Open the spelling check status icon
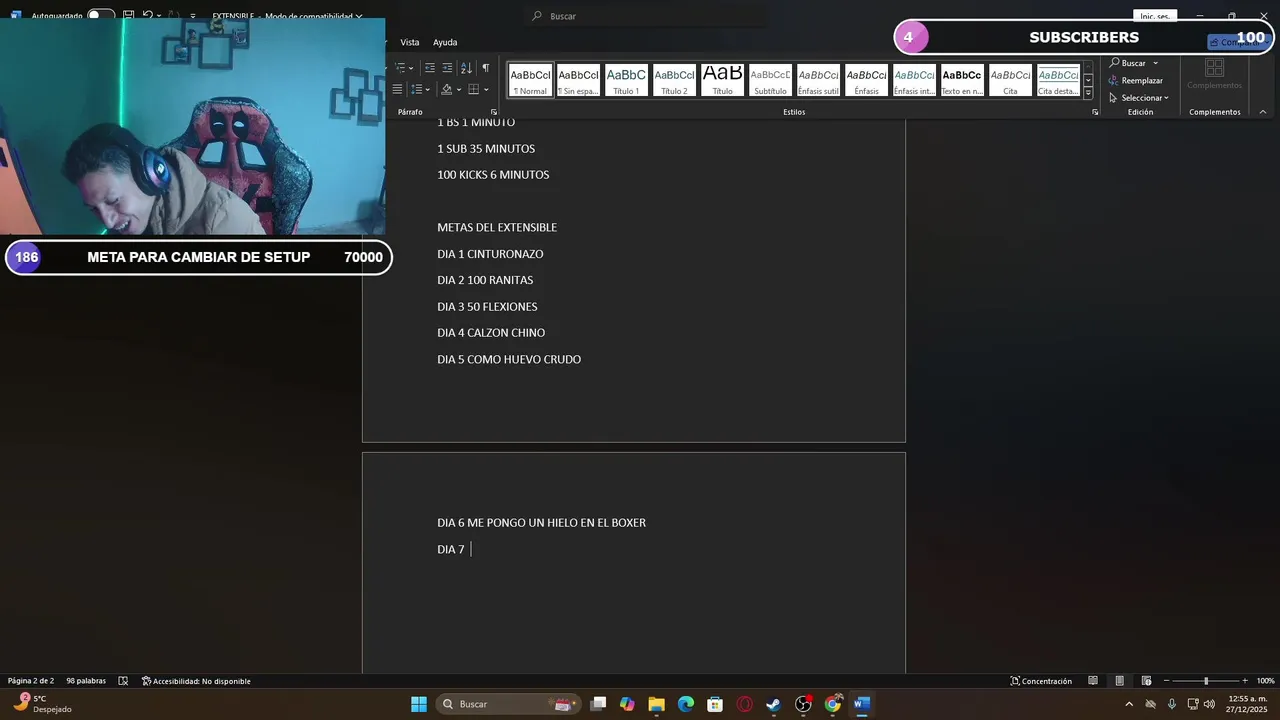The height and width of the screenshot is (720, 1280). pos(123,681)
